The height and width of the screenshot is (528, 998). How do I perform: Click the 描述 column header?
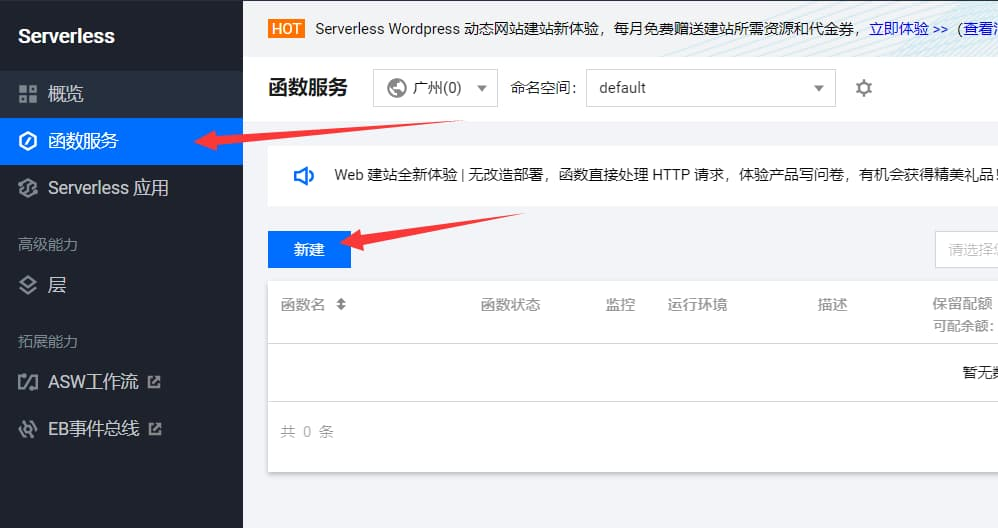coord(833,305)
